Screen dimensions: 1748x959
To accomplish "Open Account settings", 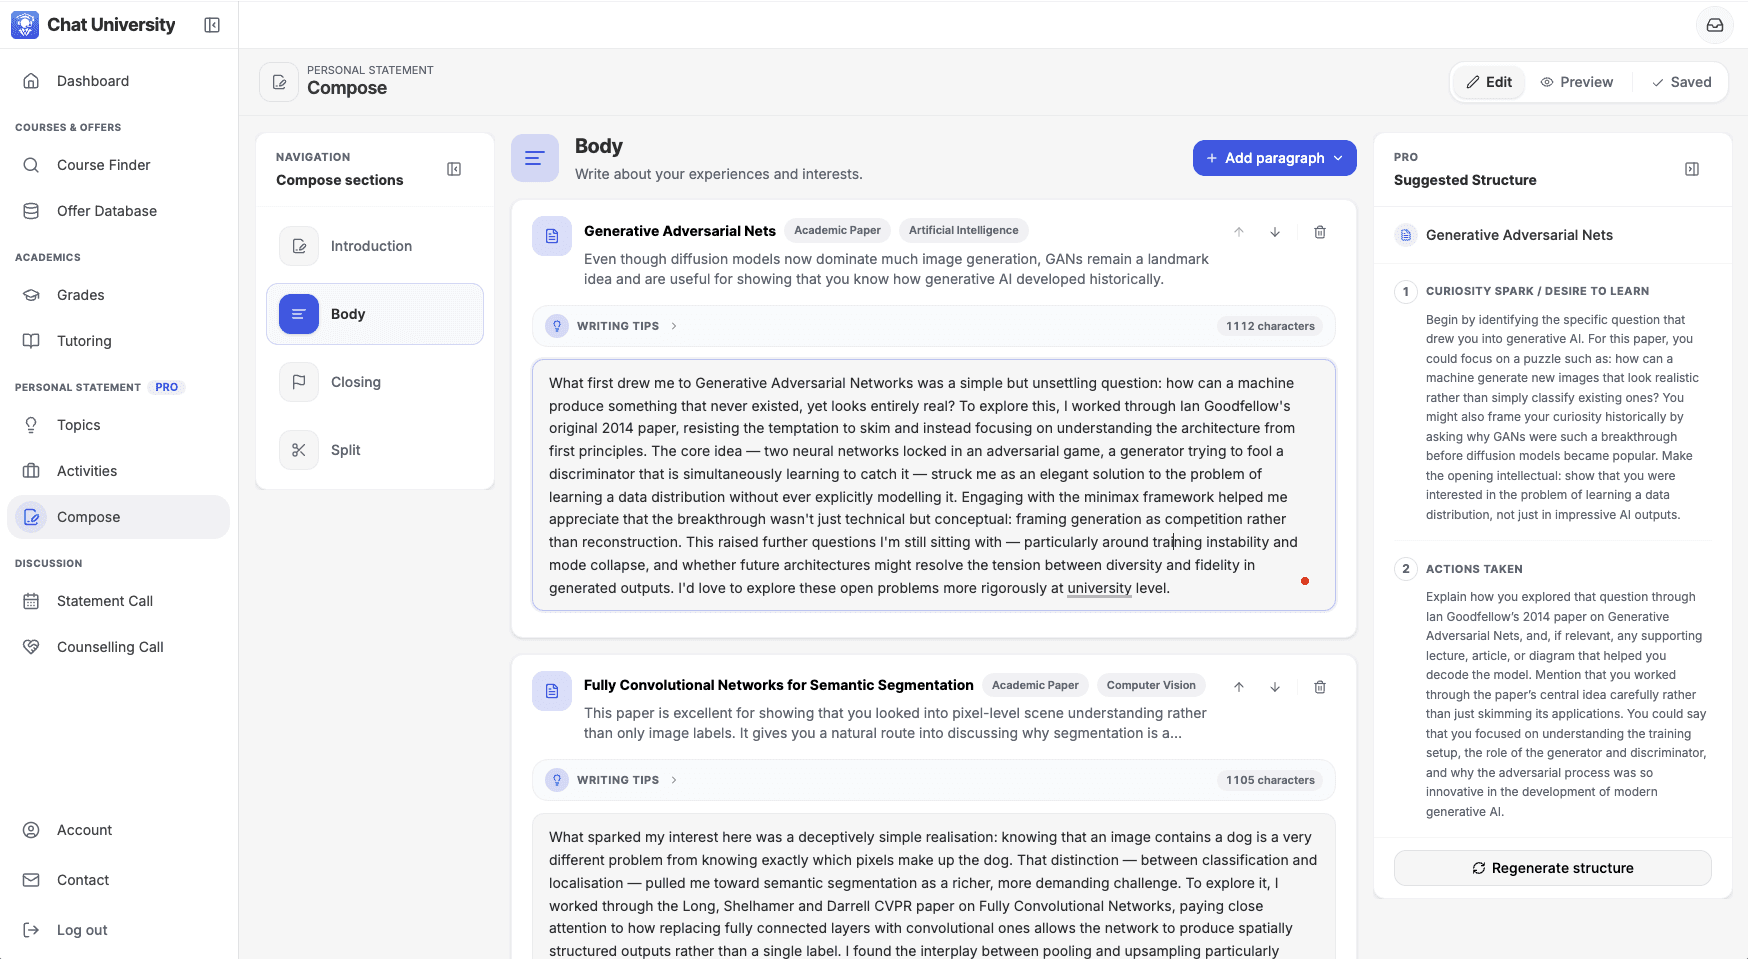I will point(119,830).
